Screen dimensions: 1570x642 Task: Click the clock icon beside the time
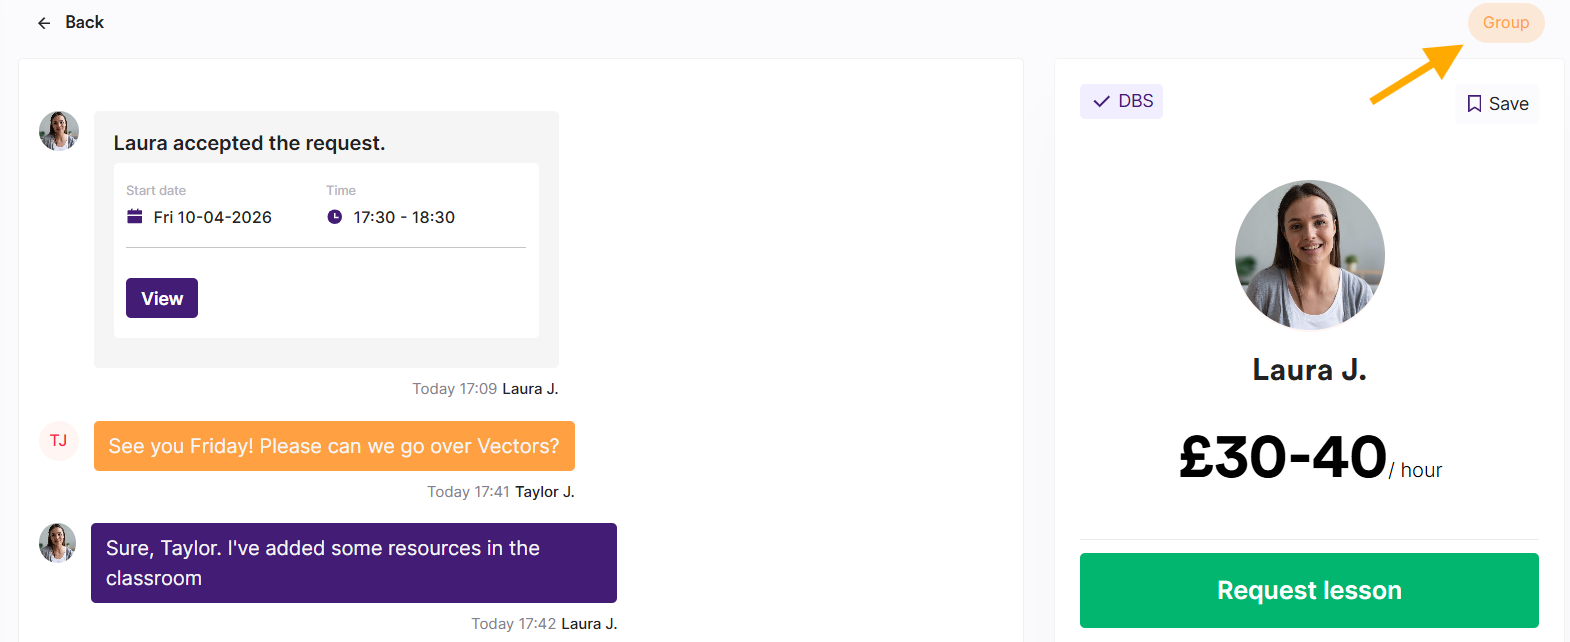335,217
